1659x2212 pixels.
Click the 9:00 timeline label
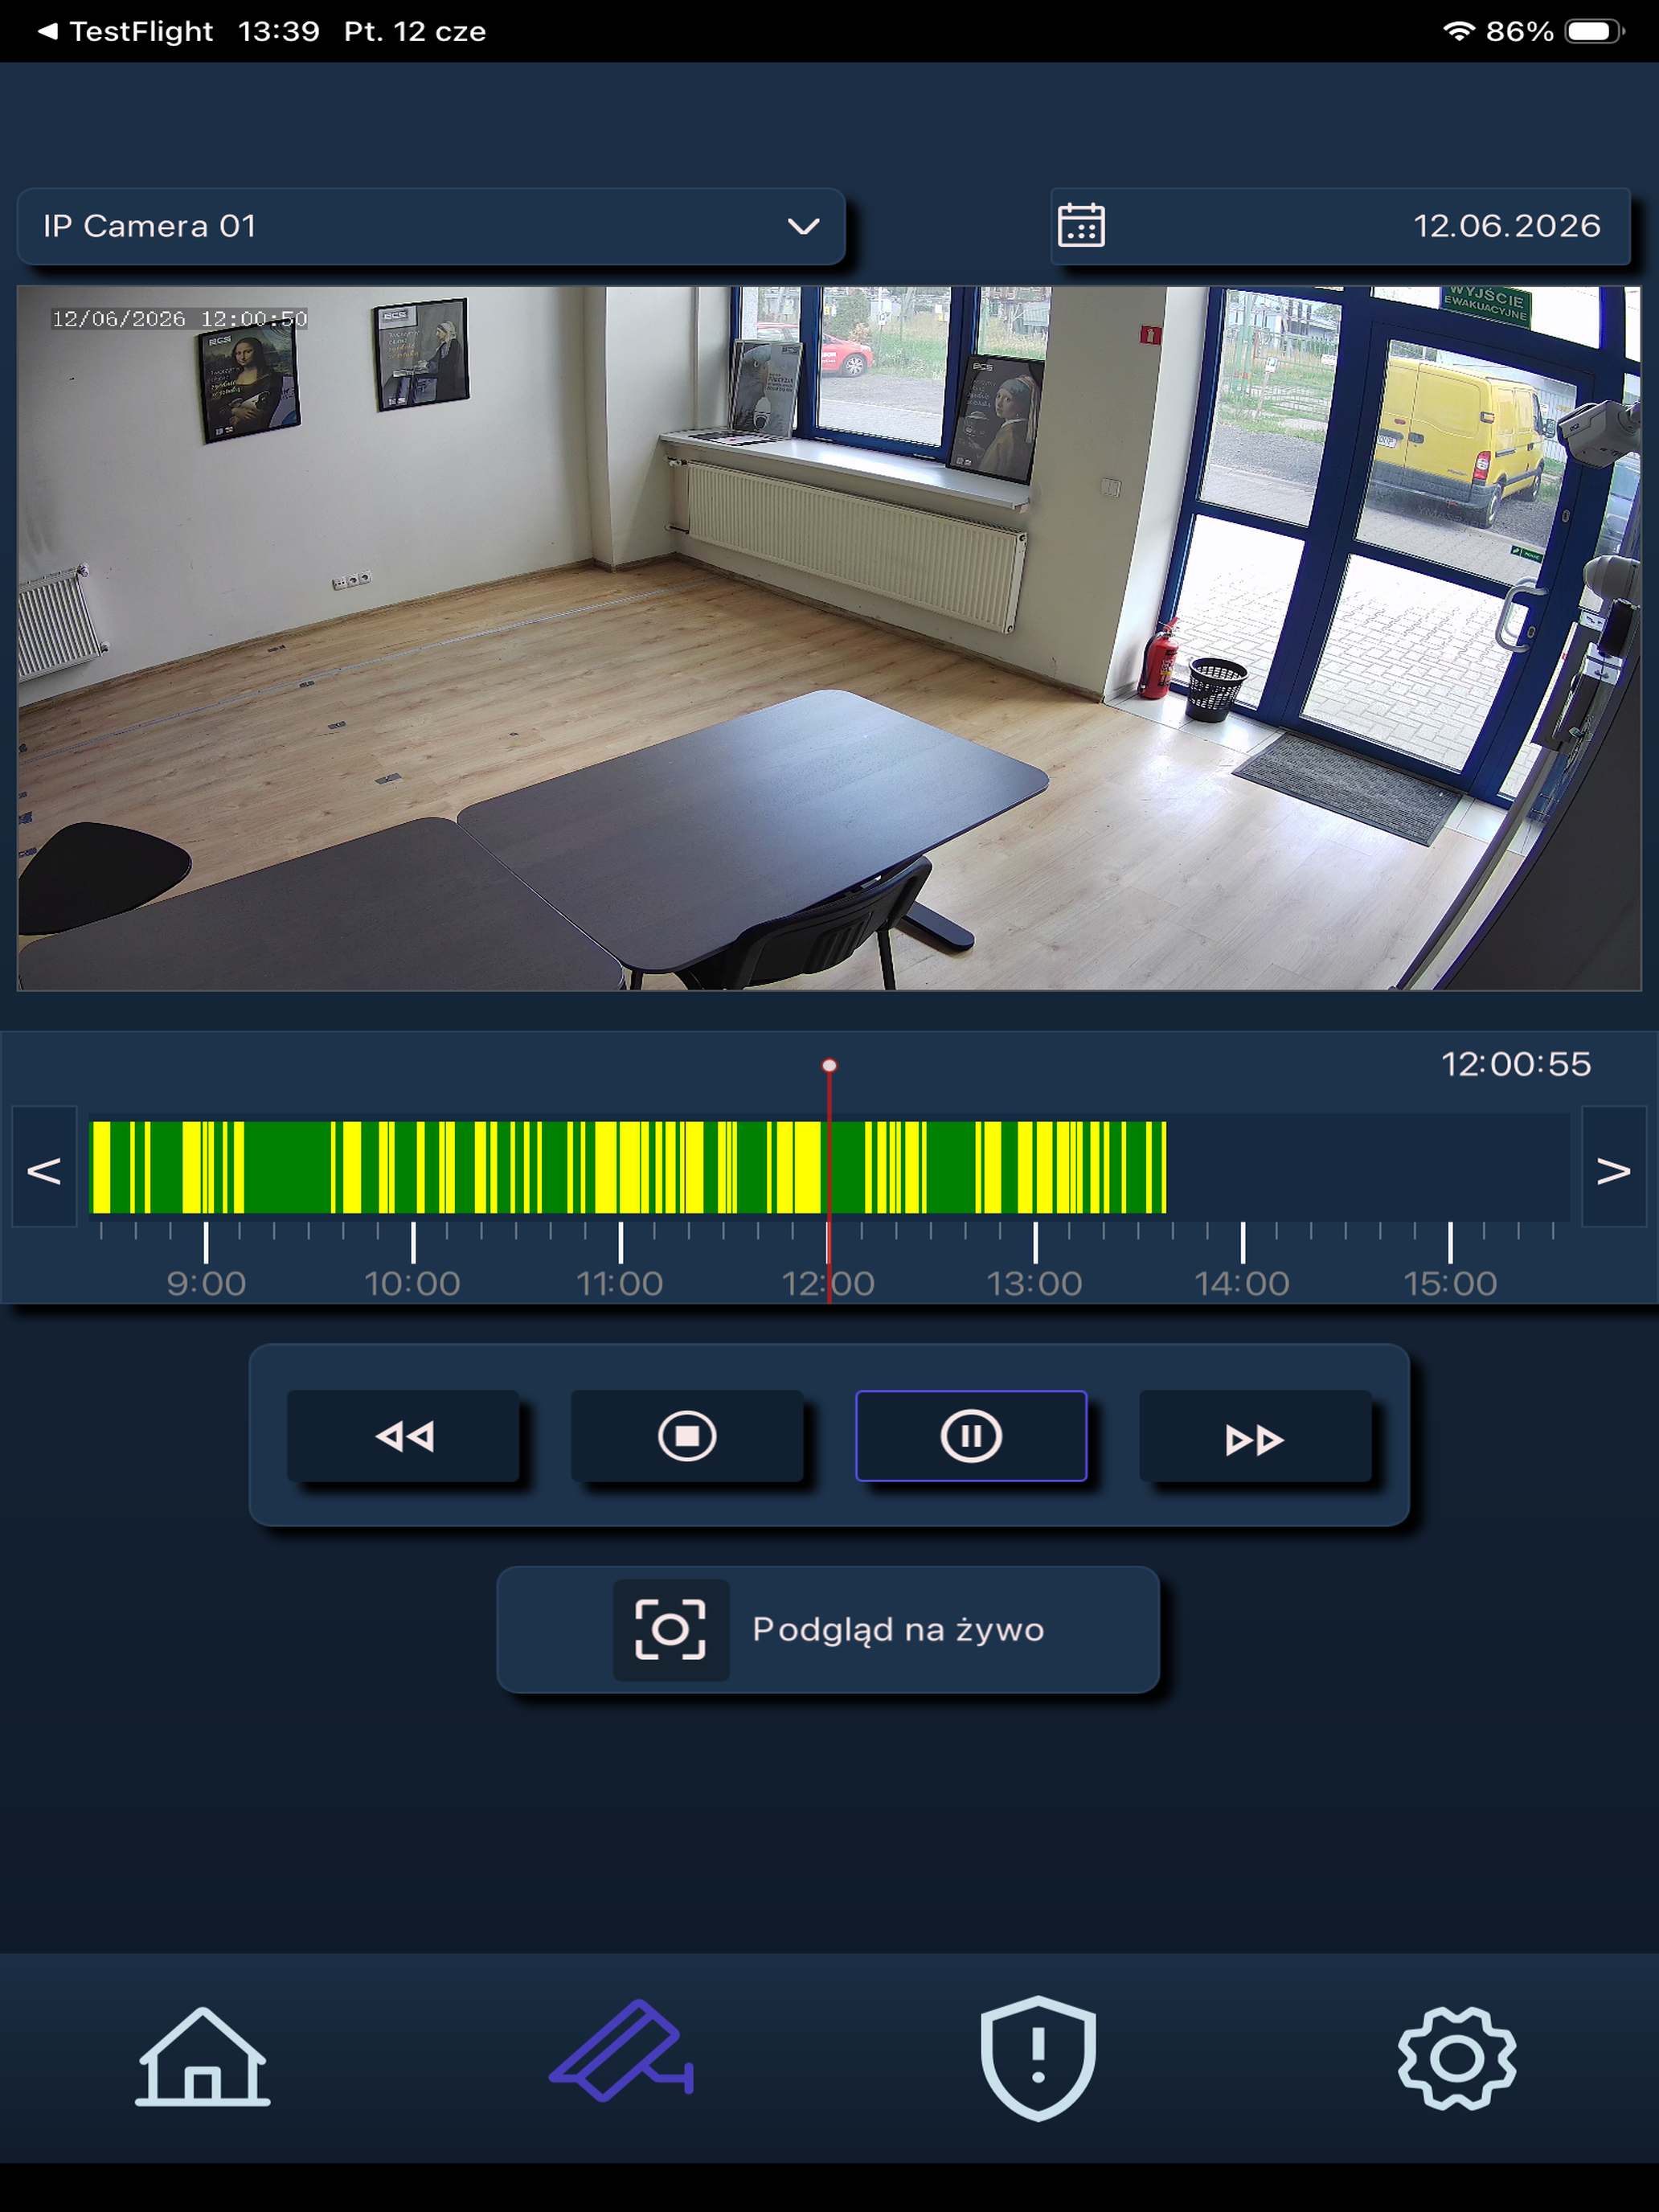tap(206, 1283)
